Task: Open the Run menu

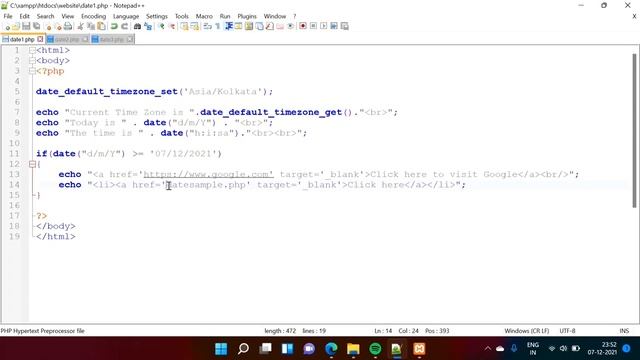Action: (x=225, y=16)
